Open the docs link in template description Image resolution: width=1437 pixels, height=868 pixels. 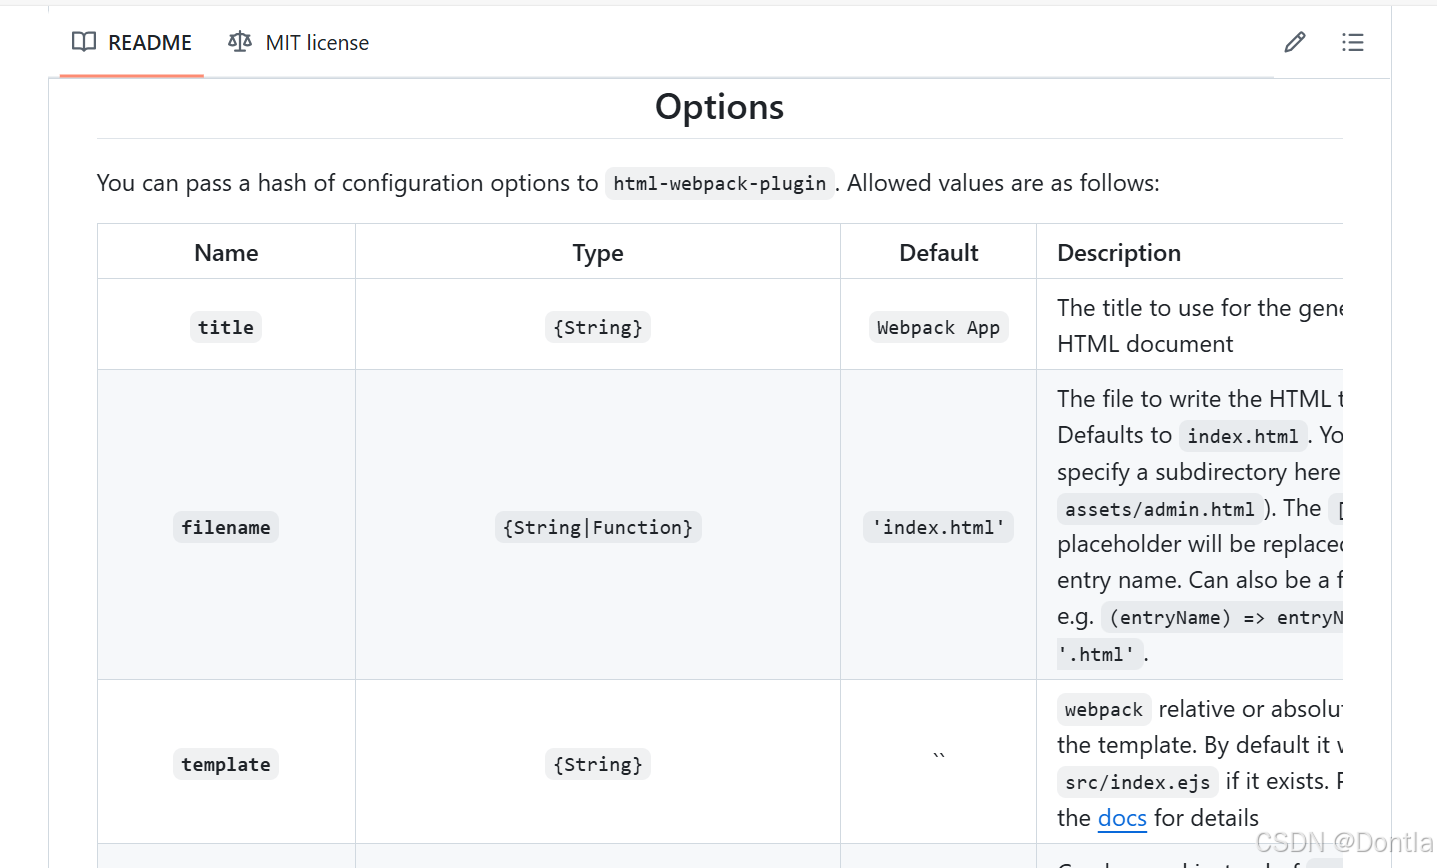click(1122, 818)
